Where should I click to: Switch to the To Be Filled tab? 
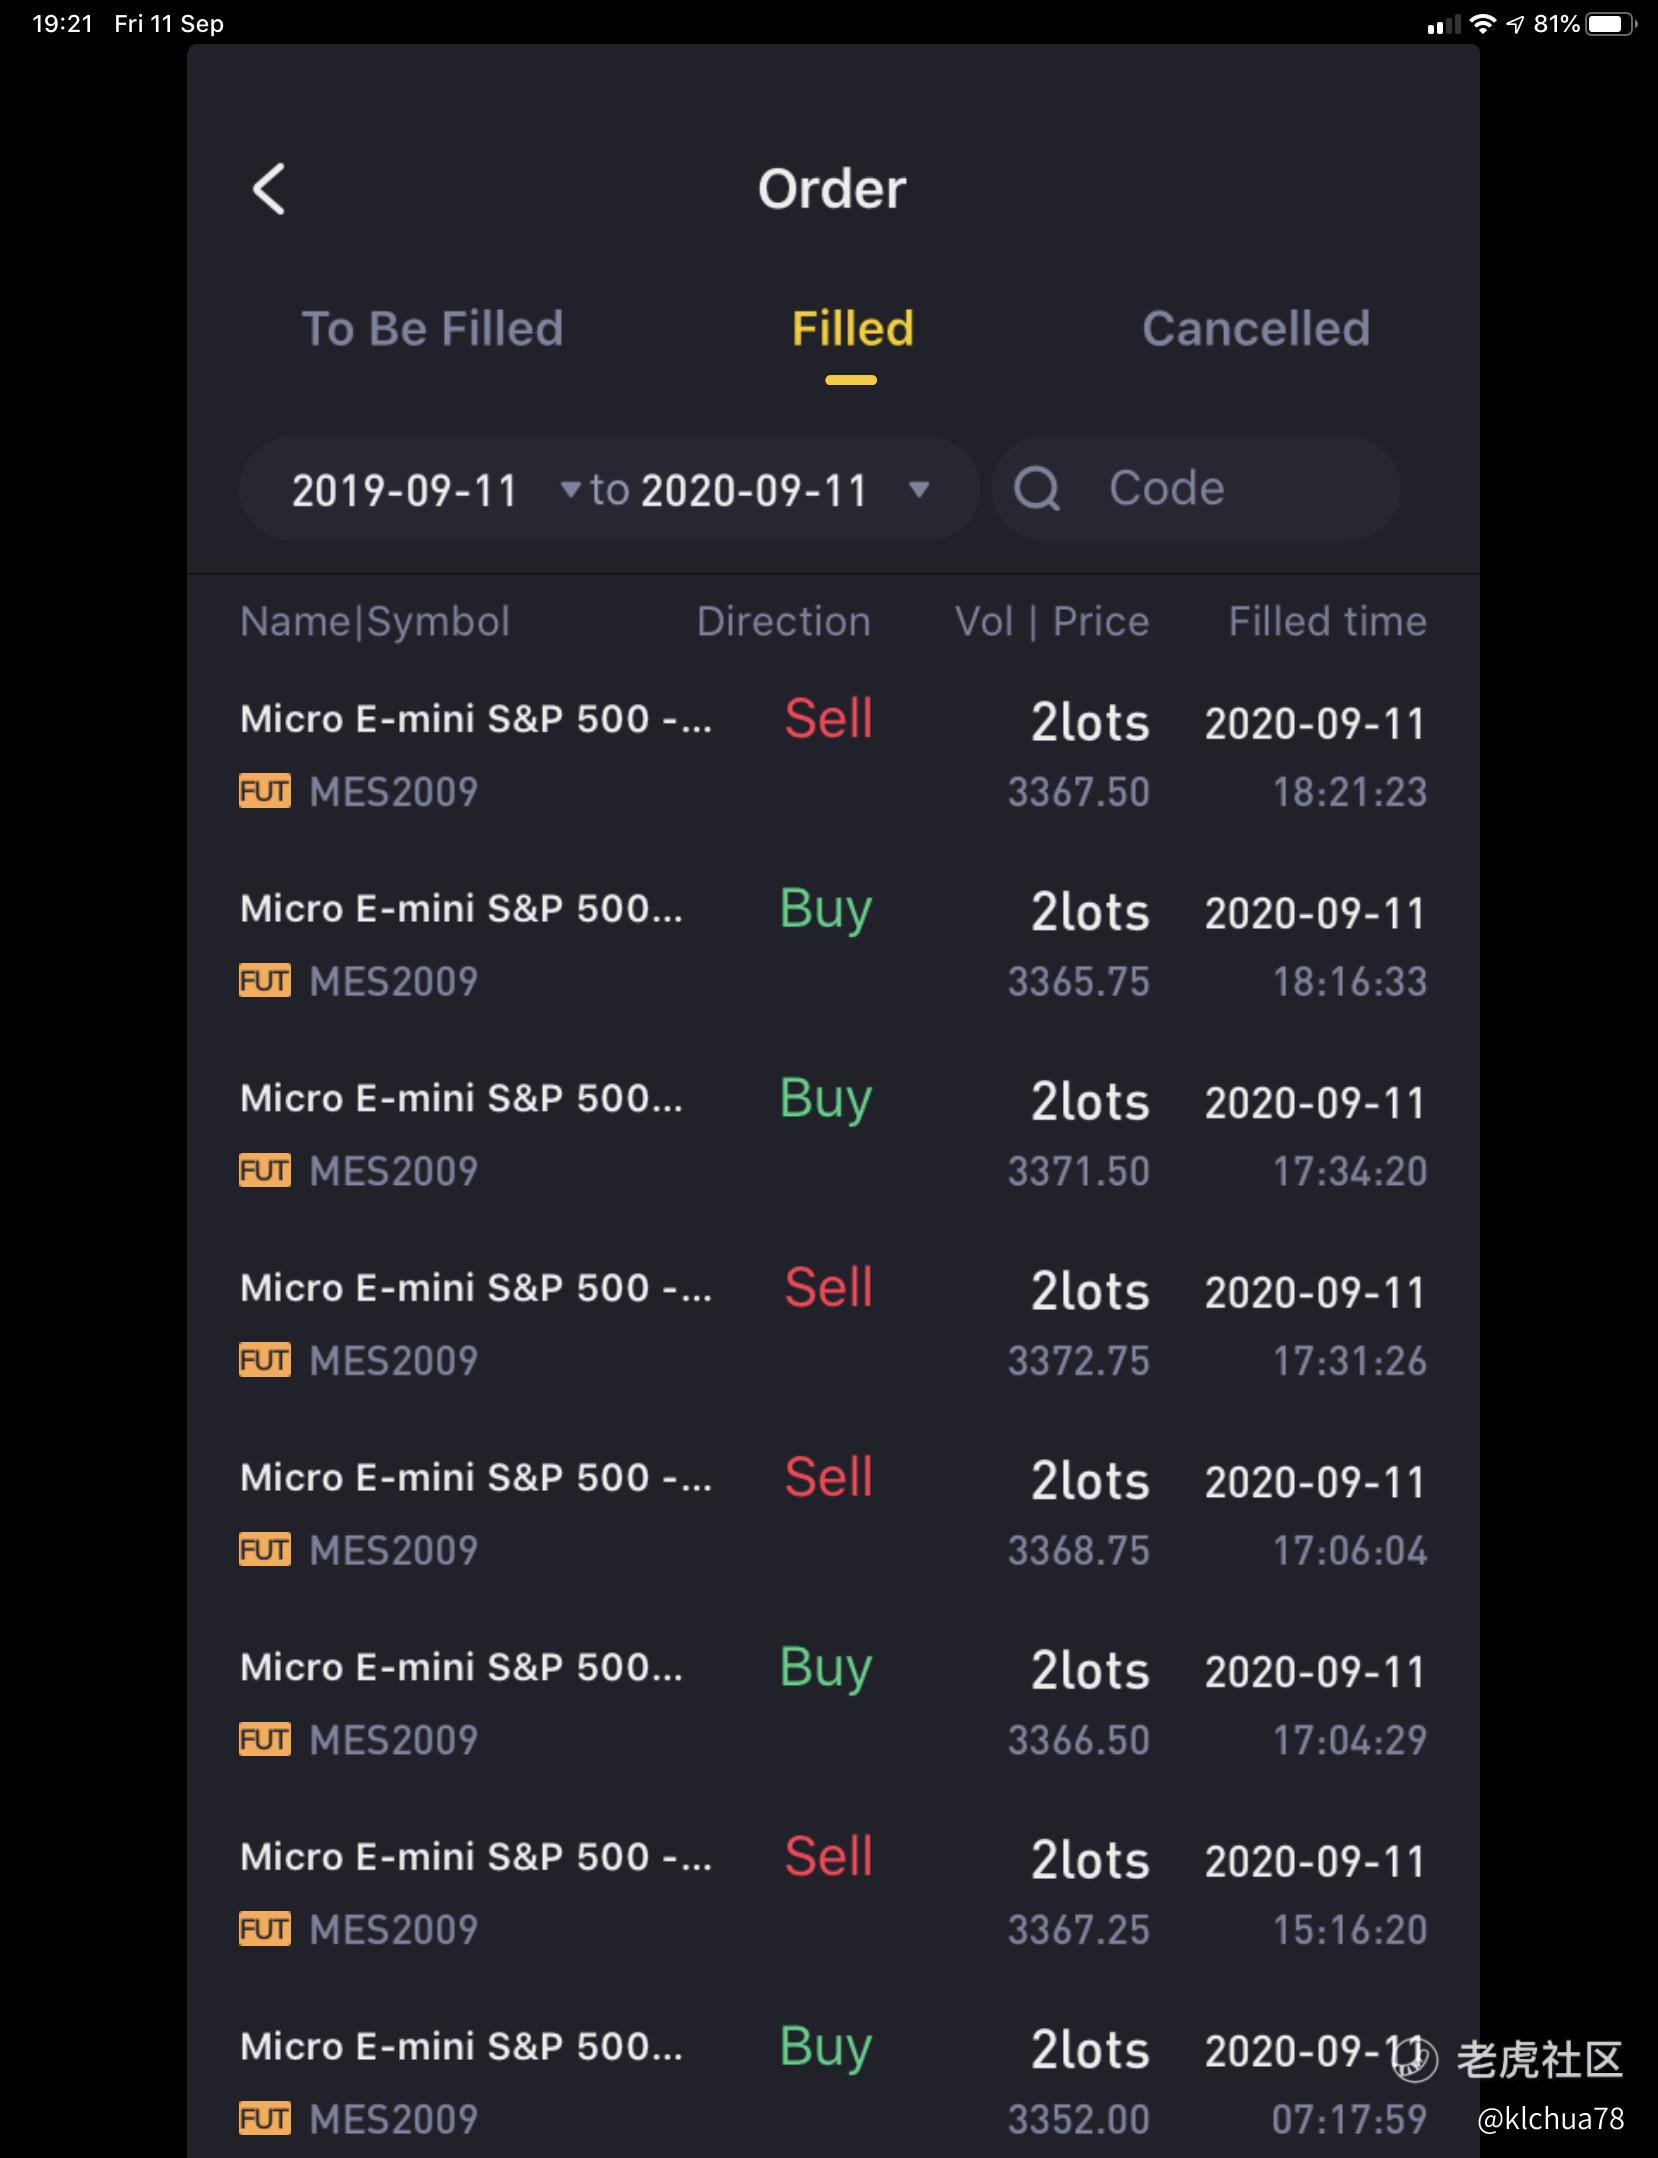(x=432, y=329)
